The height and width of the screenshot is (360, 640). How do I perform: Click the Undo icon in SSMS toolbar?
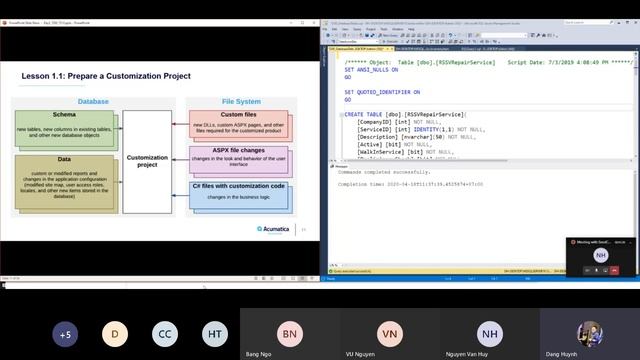click(450, 36)
